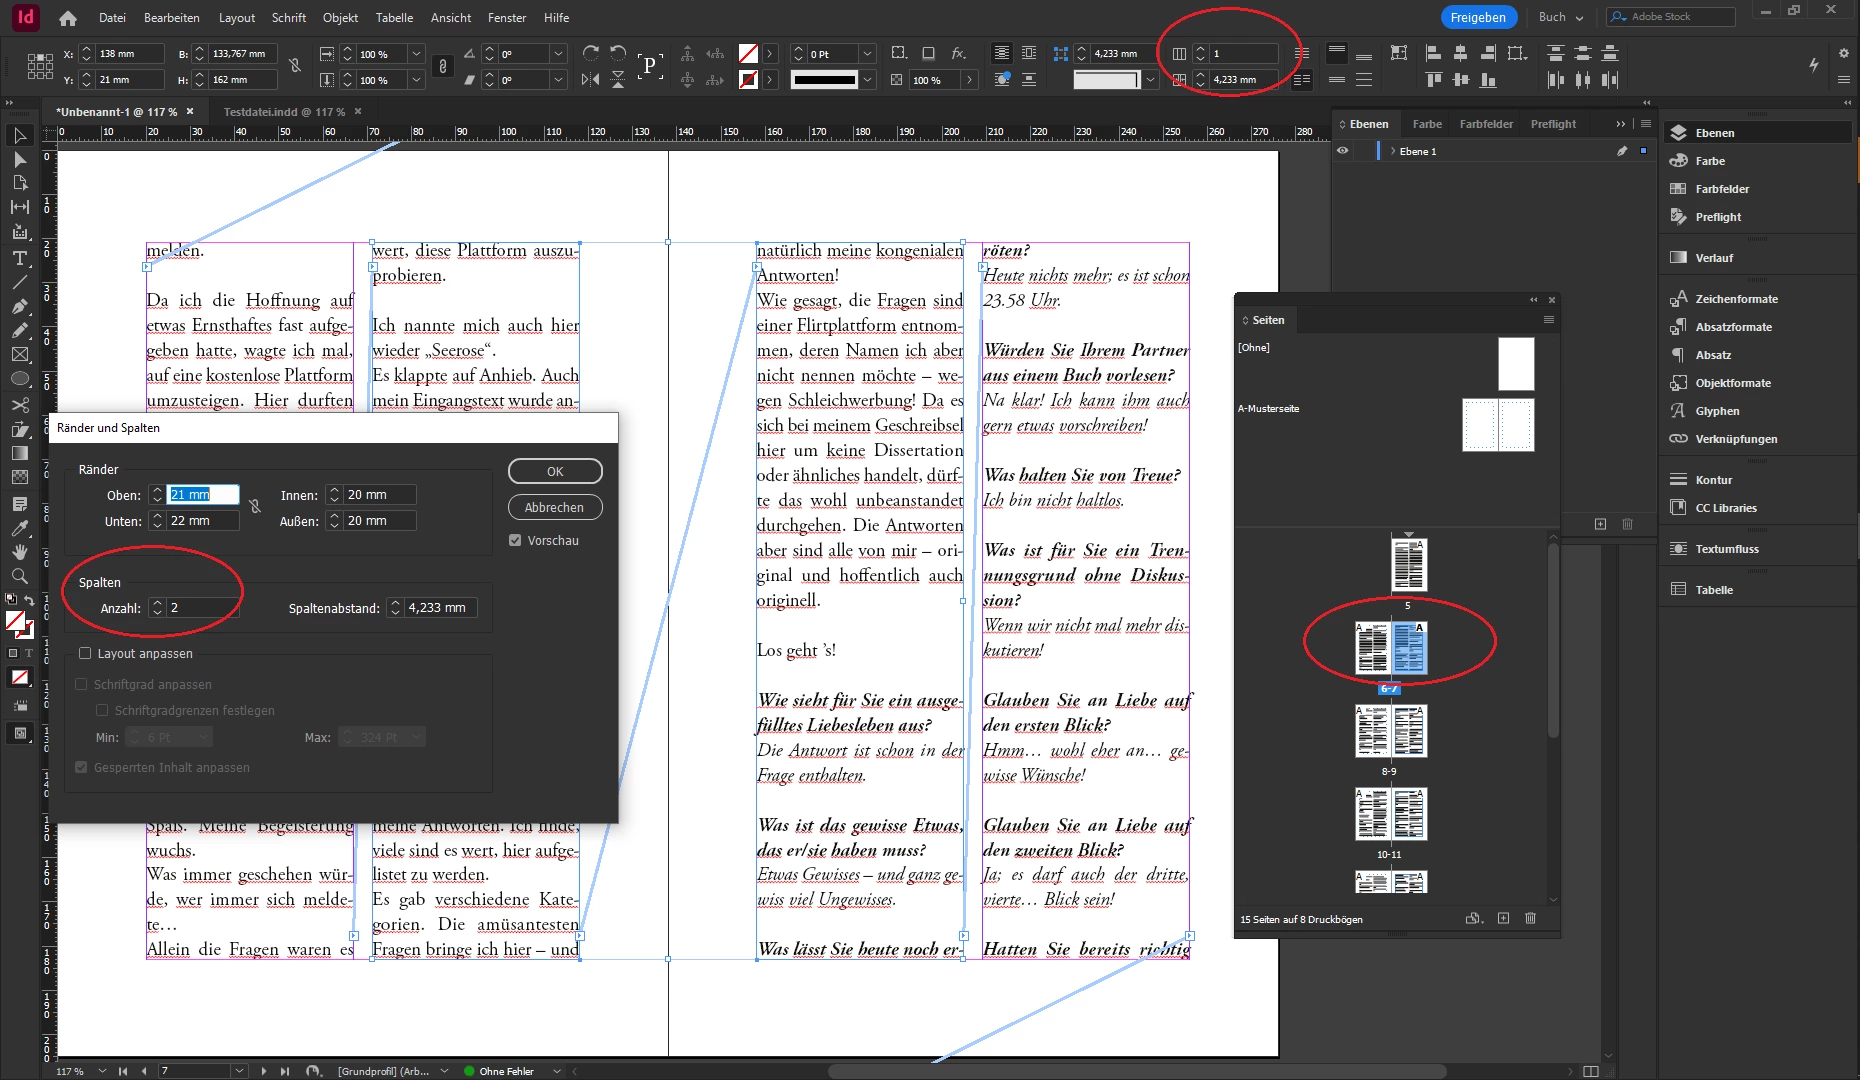Image resolution: width=1860 pixels, height=1080 pixels.
Task: Toggle the Vorschau checkbox
Action: click(515, 540)
